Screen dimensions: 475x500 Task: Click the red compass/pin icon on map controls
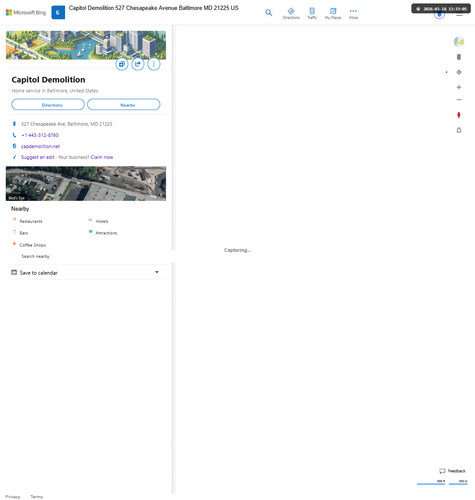(459, 115)
